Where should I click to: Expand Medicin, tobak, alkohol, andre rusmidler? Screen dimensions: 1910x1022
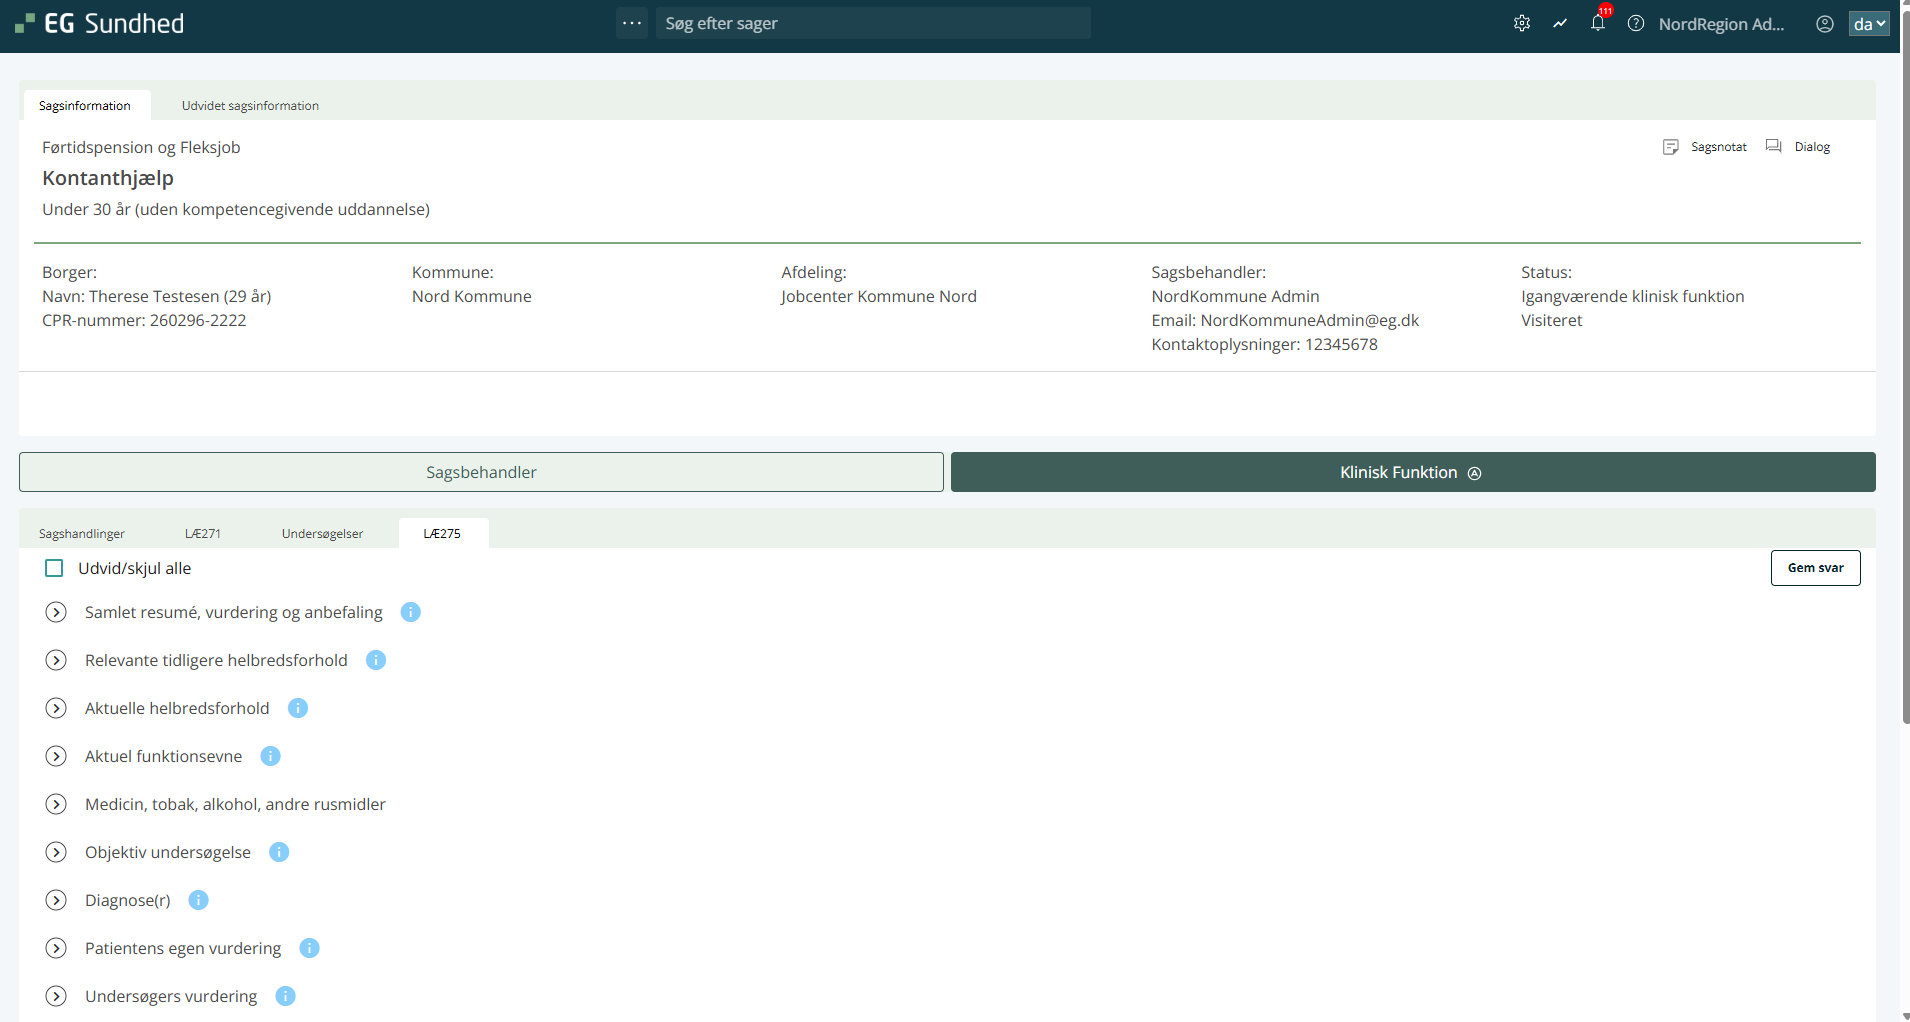(x=56, y=804)
